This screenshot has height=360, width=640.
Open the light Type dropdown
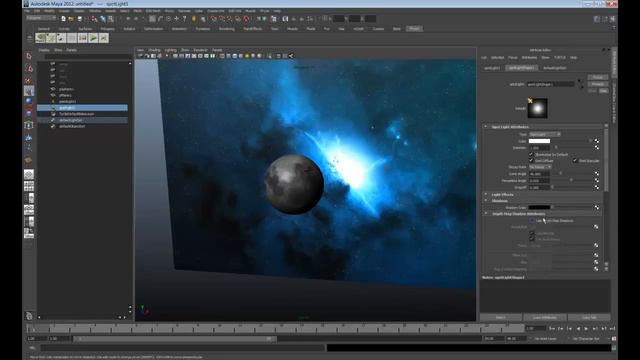545,134
